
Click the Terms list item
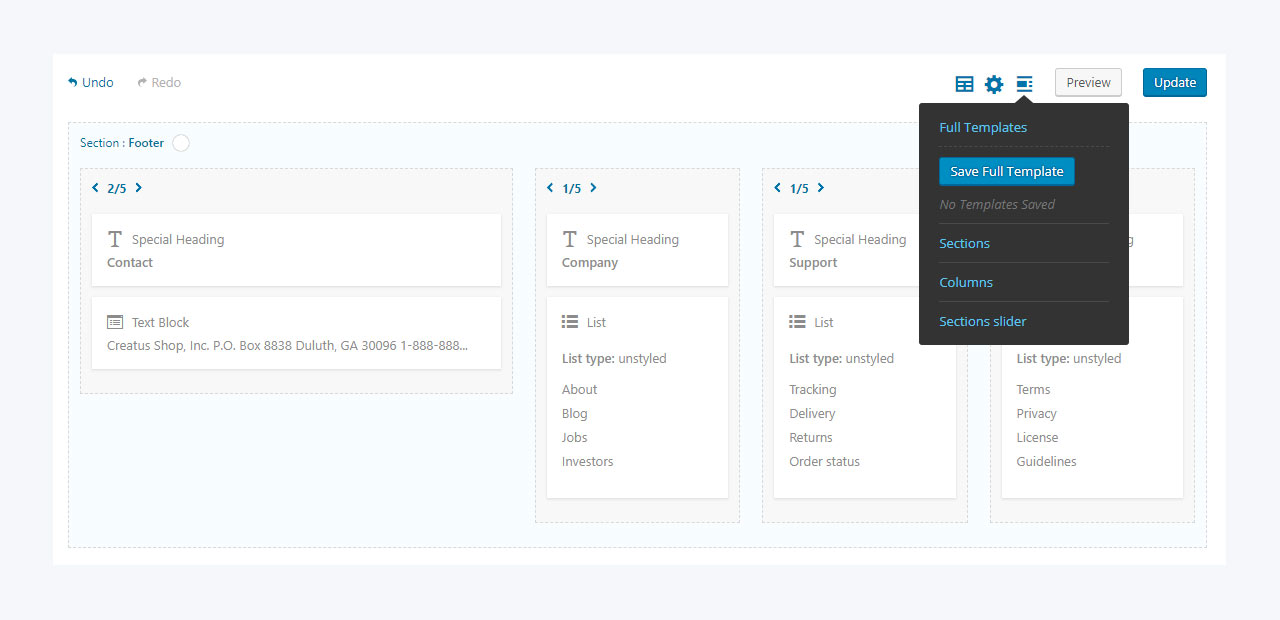(x=1034, y=390)
